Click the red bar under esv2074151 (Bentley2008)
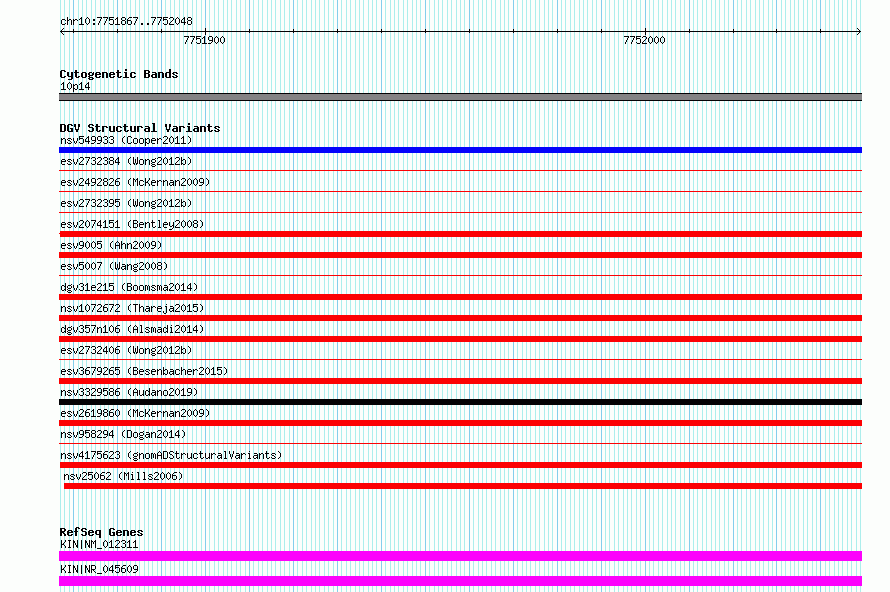The width and height of the screenshot is (890, 592). [460, 234]
